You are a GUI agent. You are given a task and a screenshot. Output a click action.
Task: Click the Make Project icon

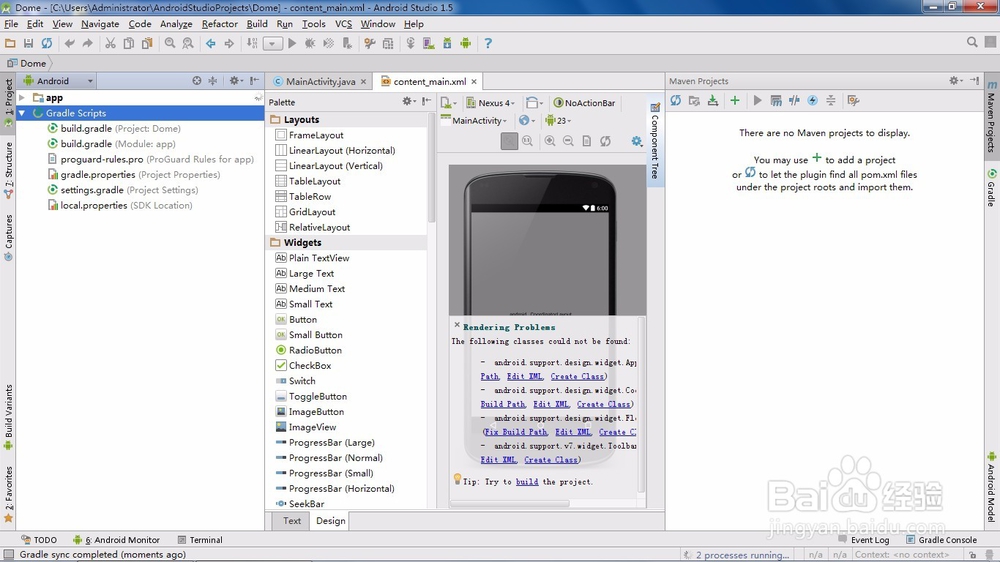[252, 43]
